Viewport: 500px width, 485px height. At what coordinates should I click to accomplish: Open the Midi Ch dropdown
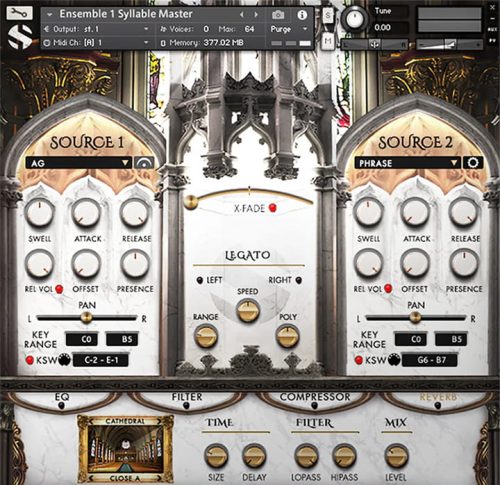click(97, 43)
